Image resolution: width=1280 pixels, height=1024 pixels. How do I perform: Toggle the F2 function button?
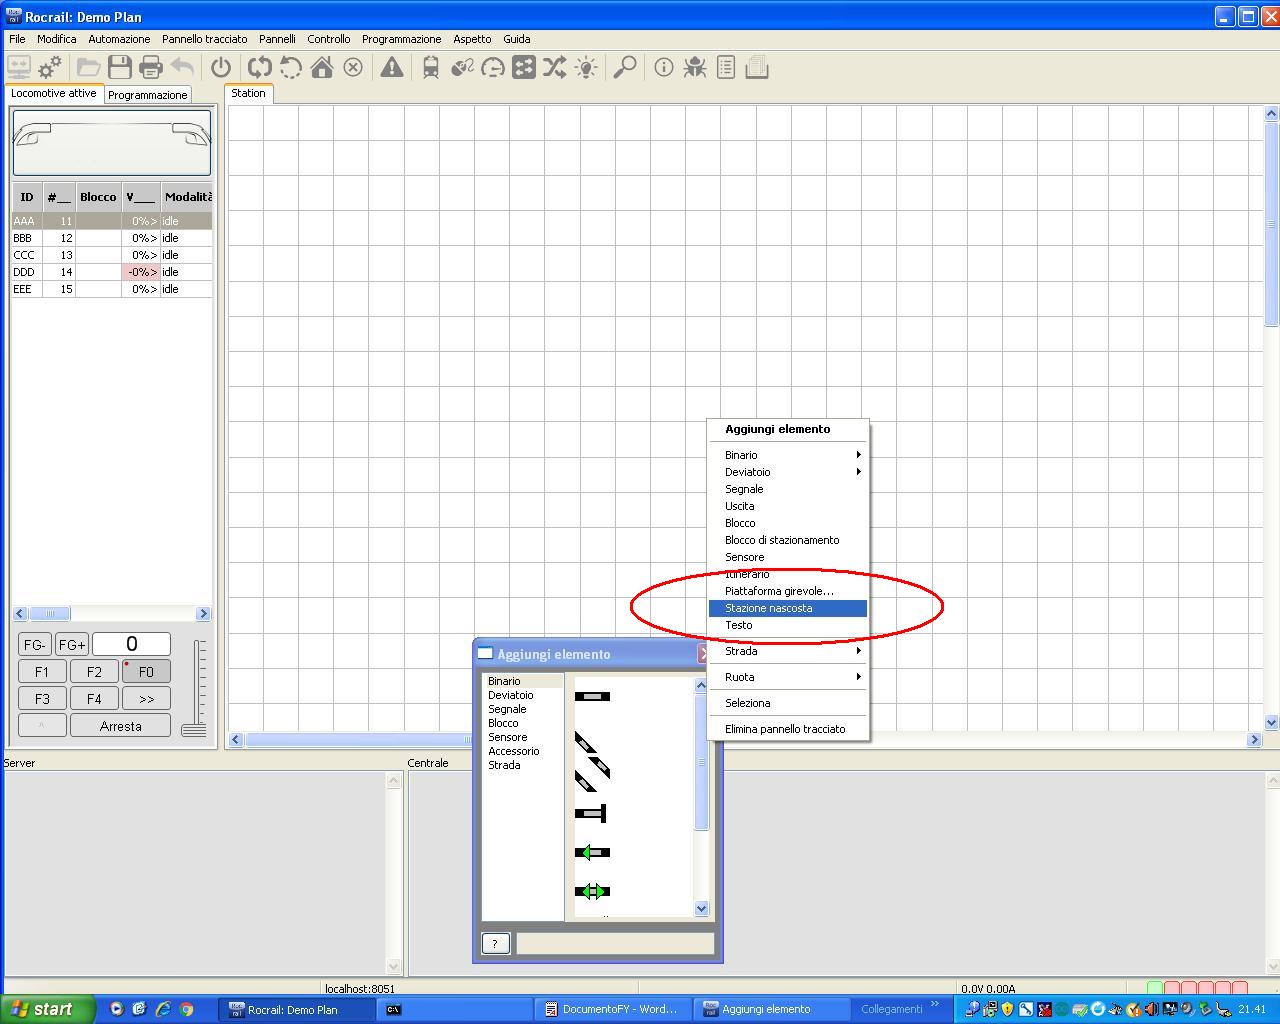(x=94, y=671)
